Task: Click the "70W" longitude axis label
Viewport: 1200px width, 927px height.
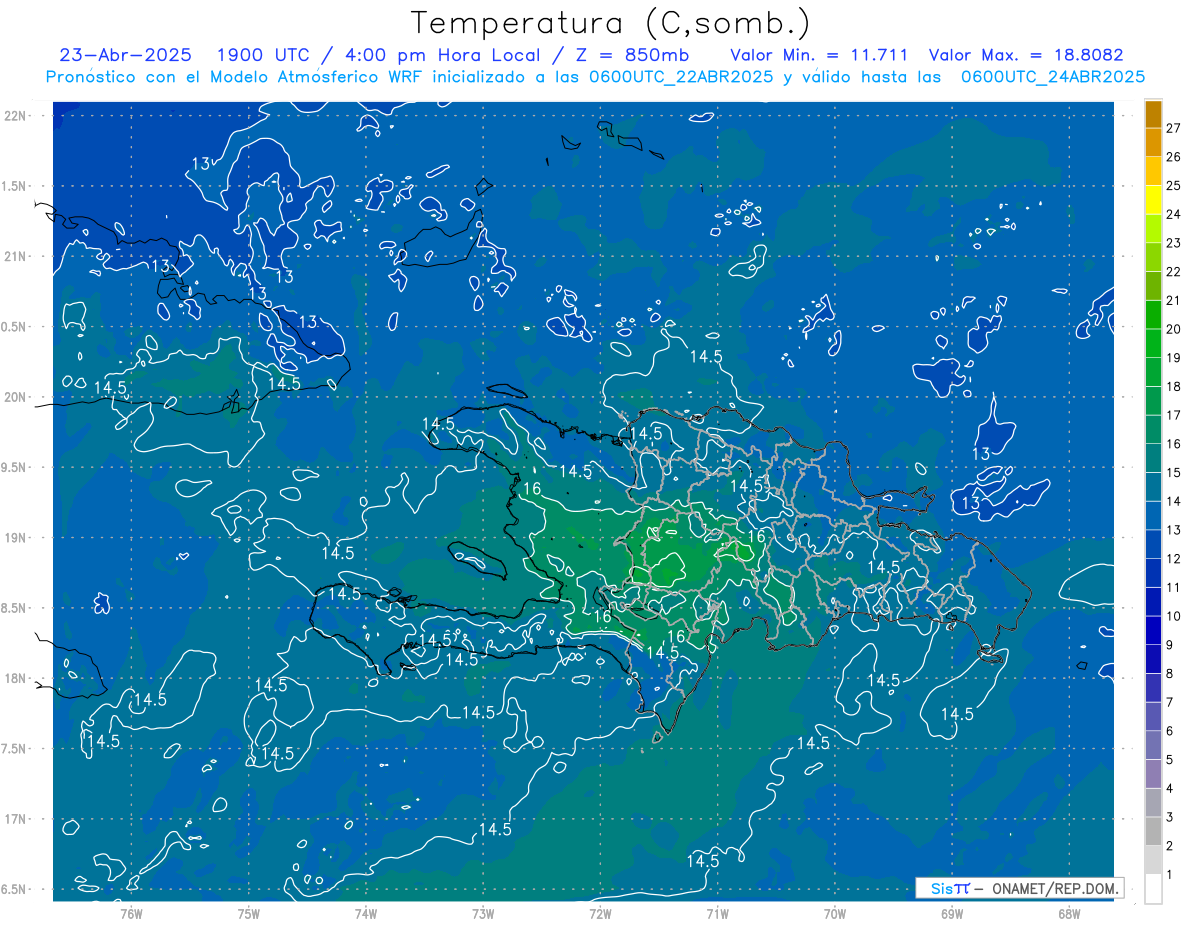Action: click(x=835, y=913)
